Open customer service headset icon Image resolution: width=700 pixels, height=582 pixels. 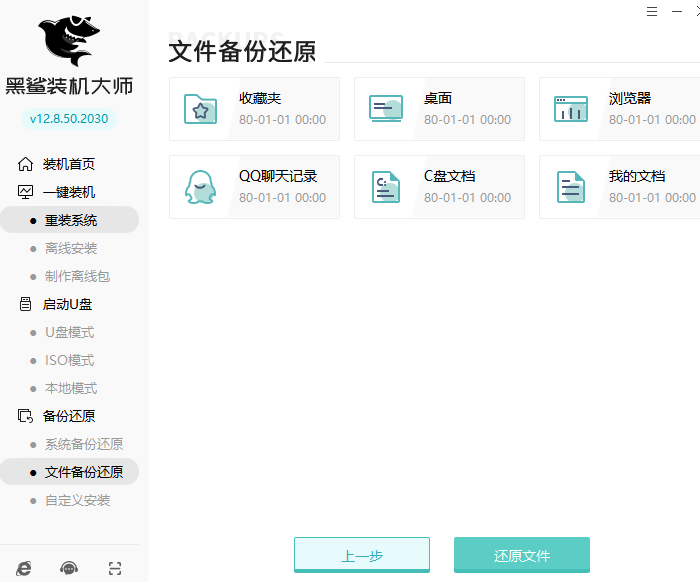tap(69, 568)
